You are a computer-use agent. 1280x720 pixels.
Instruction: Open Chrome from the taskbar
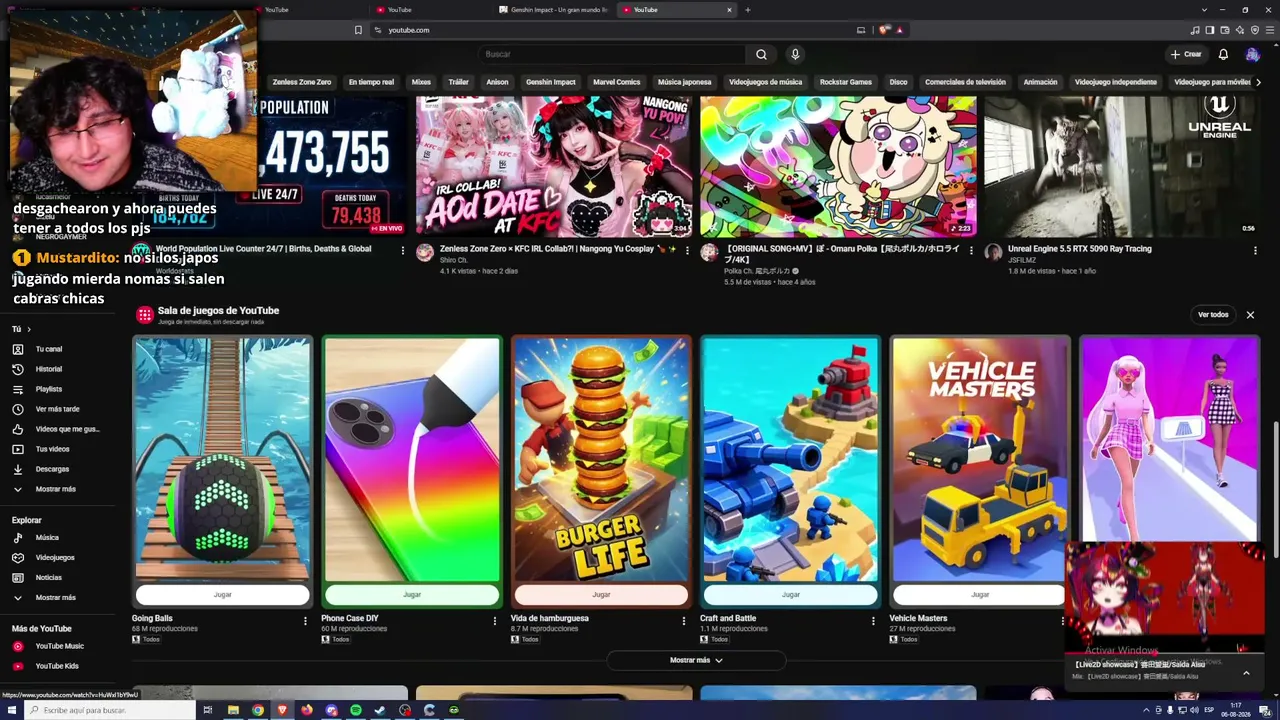(258, 710)
